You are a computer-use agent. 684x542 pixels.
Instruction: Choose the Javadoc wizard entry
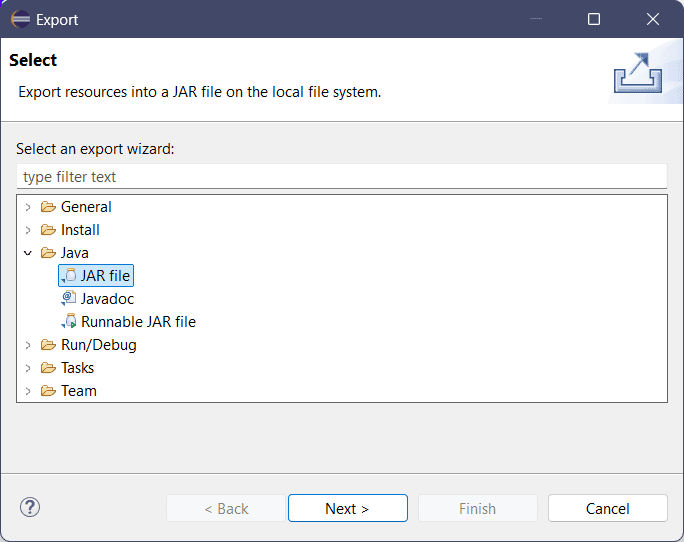(107, 299)
